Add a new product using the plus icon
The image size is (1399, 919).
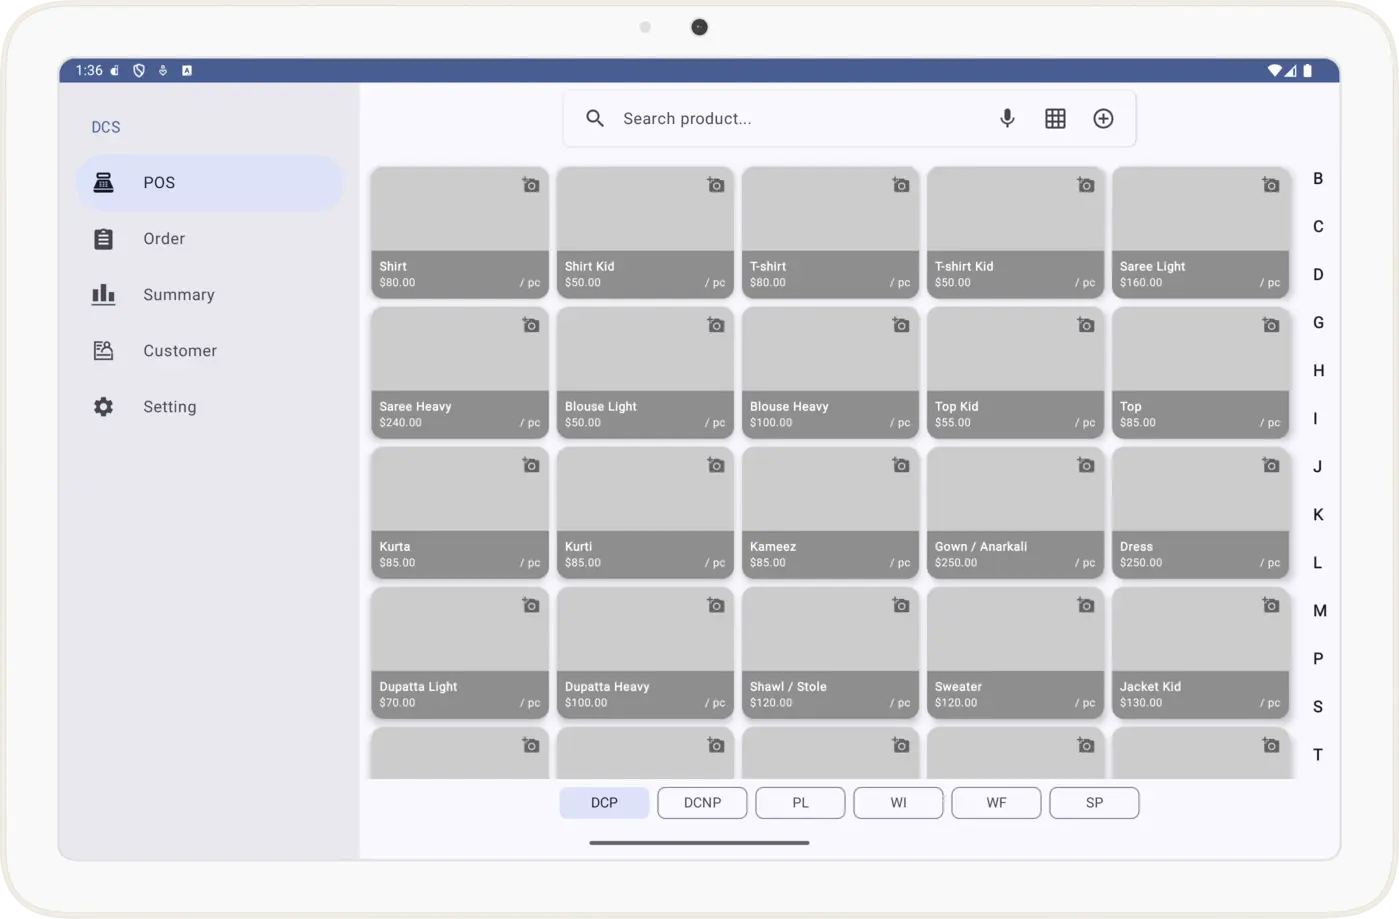pyautogui.click(x=1103, y=118)
